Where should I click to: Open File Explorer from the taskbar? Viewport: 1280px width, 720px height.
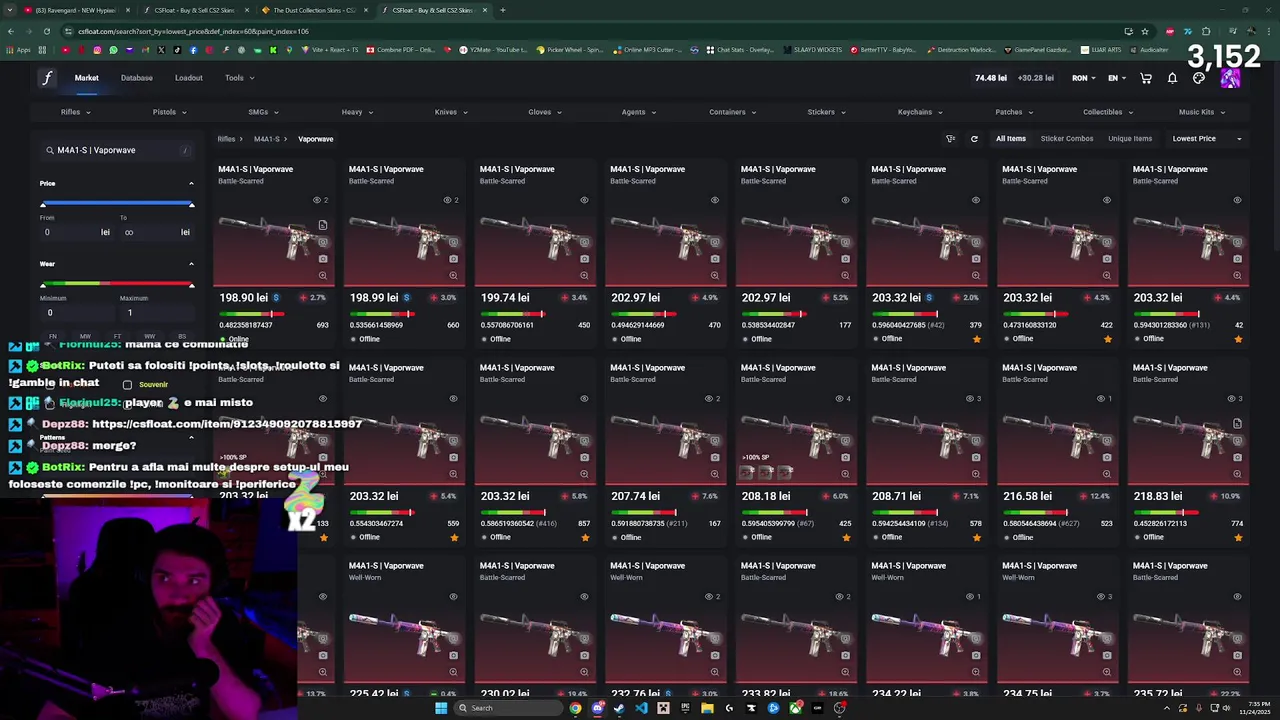click(x=707, y=708)
